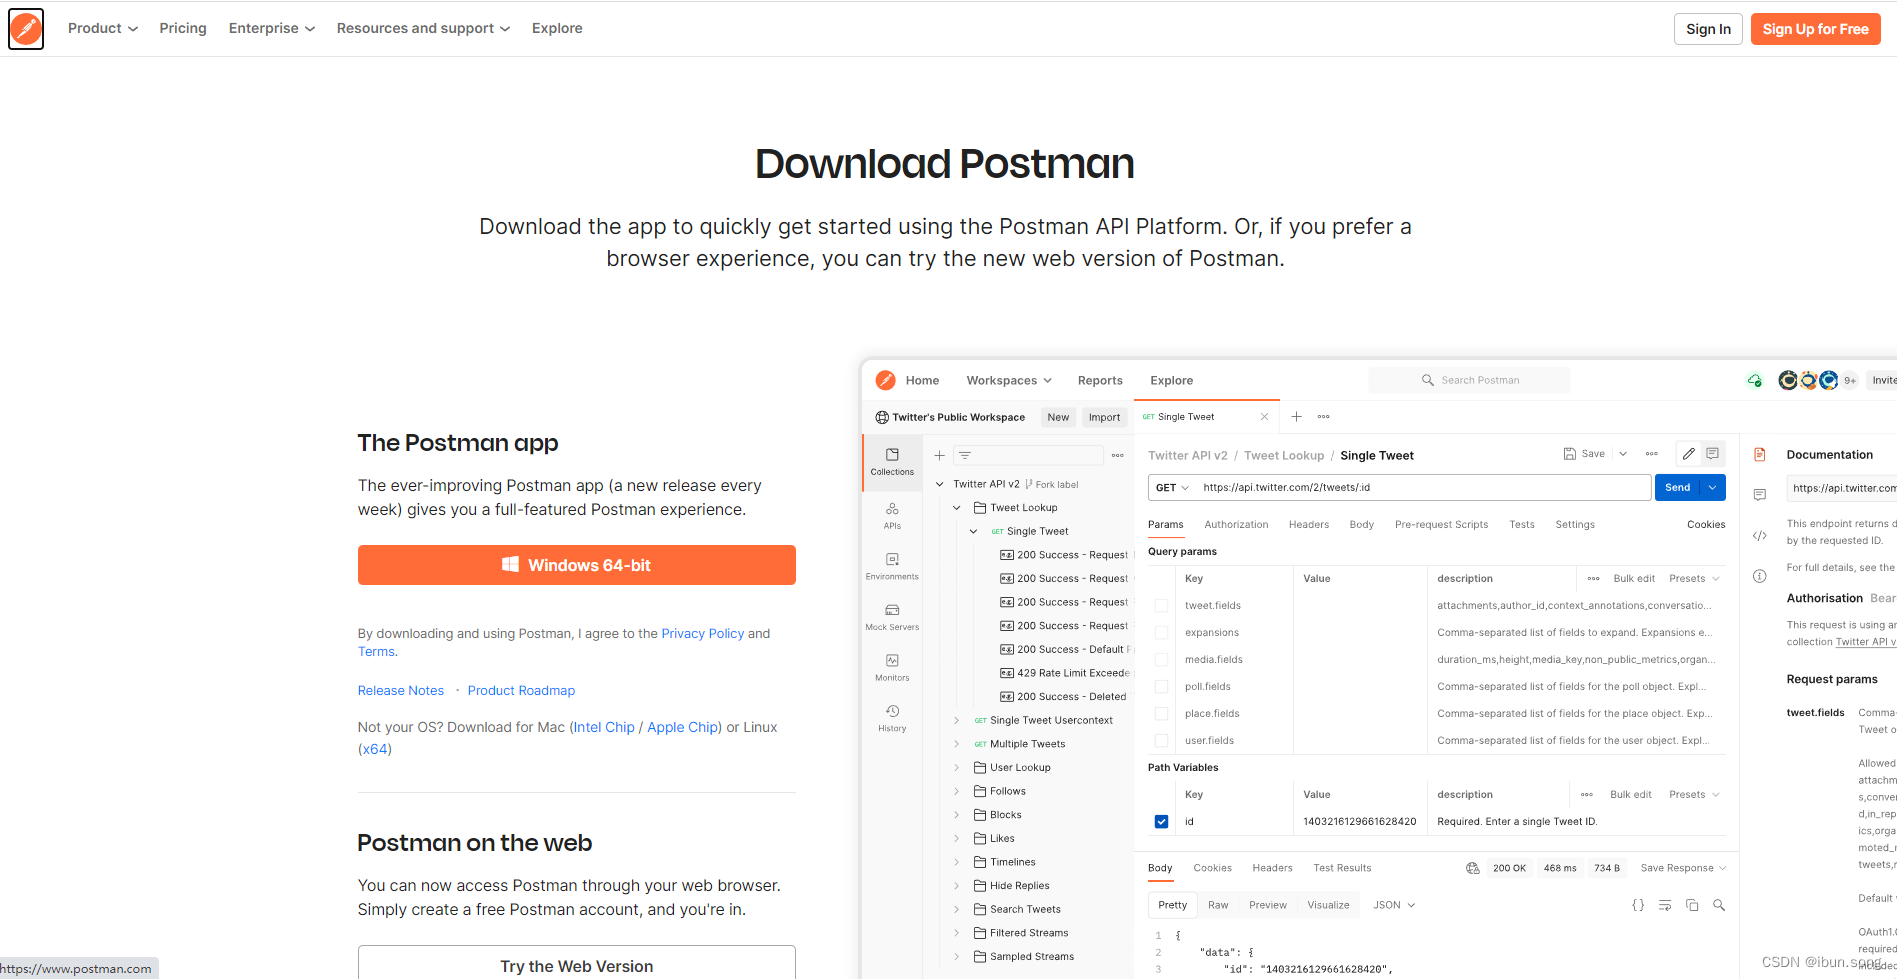Screen dimensions: 1897x979
Task: Click the Save icon for Single Tweet
Action: 1570,454
